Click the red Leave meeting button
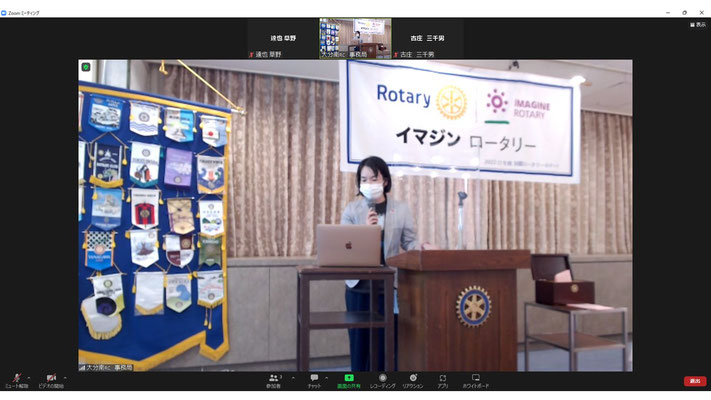 [695, 381]
